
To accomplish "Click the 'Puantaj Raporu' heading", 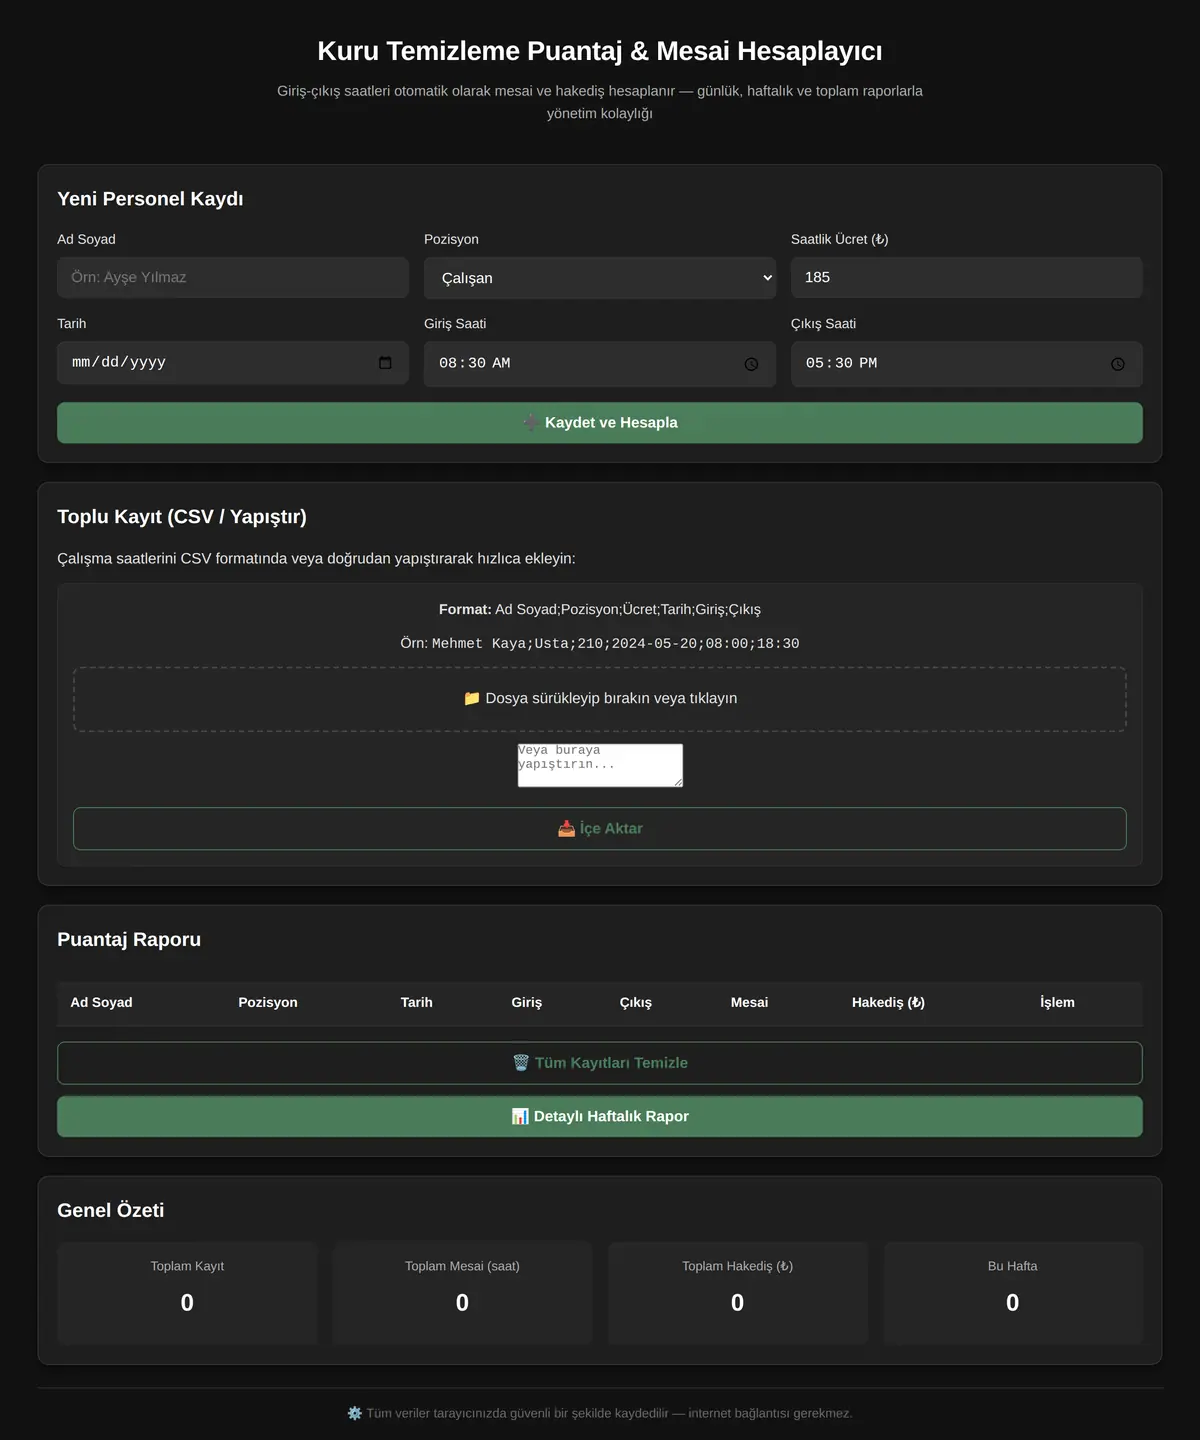I will pos(129,940).
